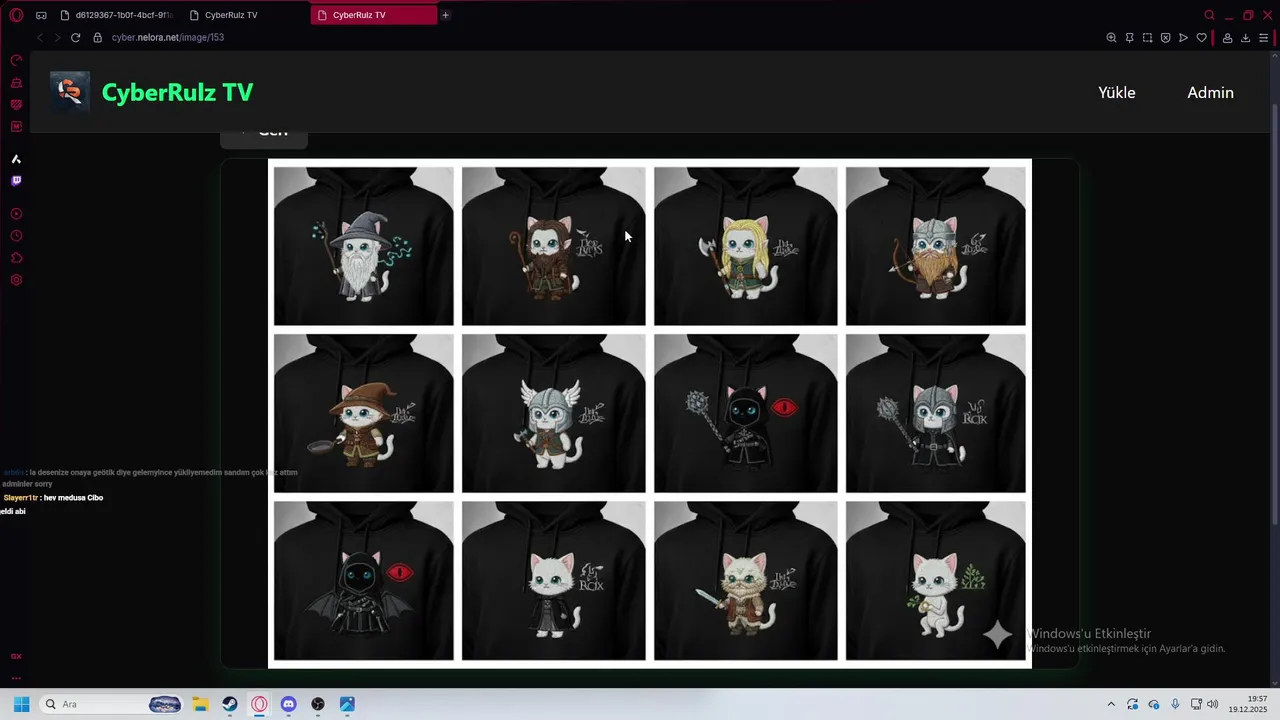Screen dimensions: 1280x720
Task: Click the bat-winged dark cat hoodie
Action: coord(363,580)
